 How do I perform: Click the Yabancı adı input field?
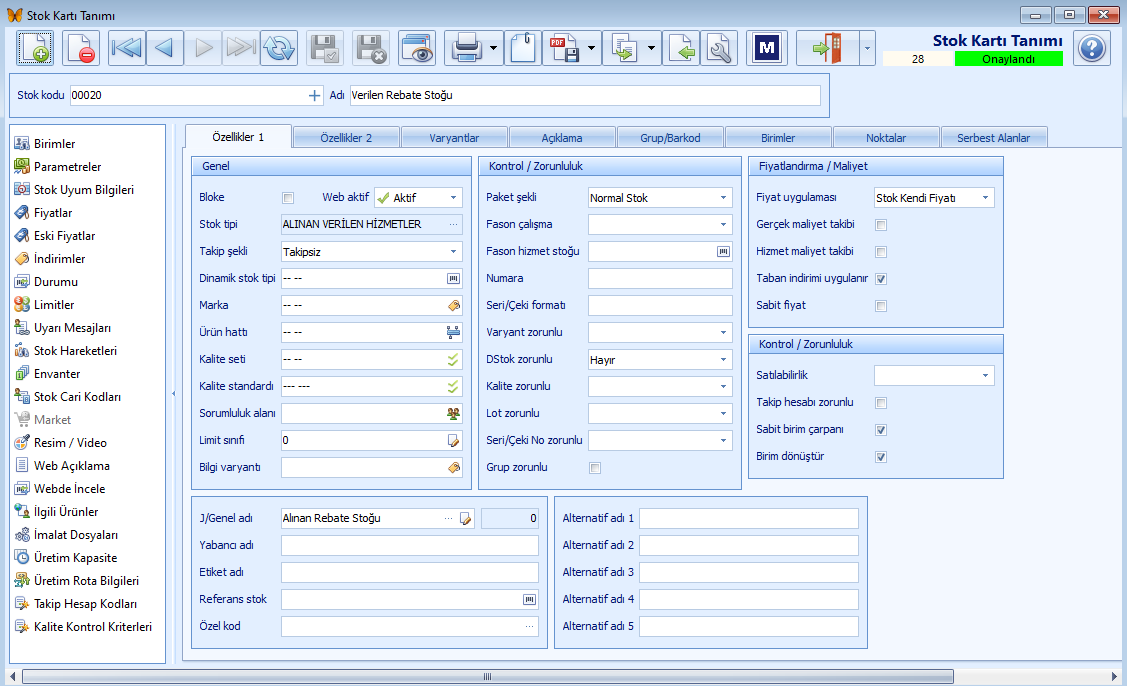click(x=410, y=546)
